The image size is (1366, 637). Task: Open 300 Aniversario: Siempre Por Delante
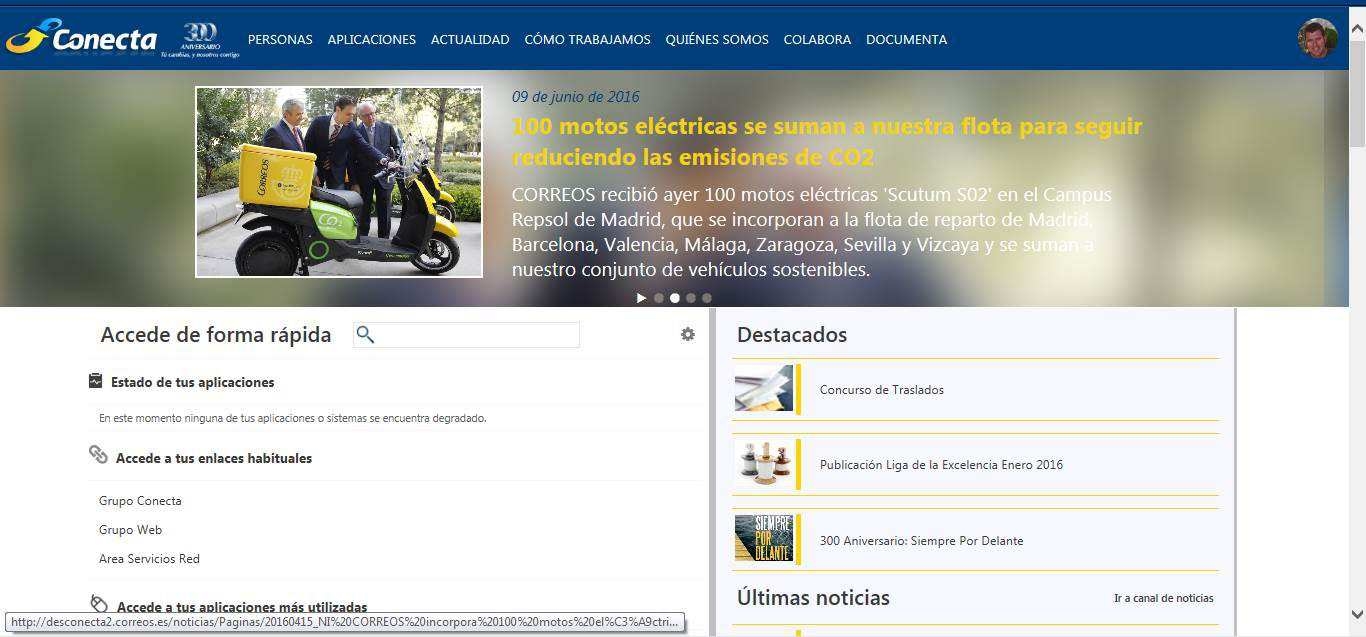pyautogui.click(x=921, y=541)
